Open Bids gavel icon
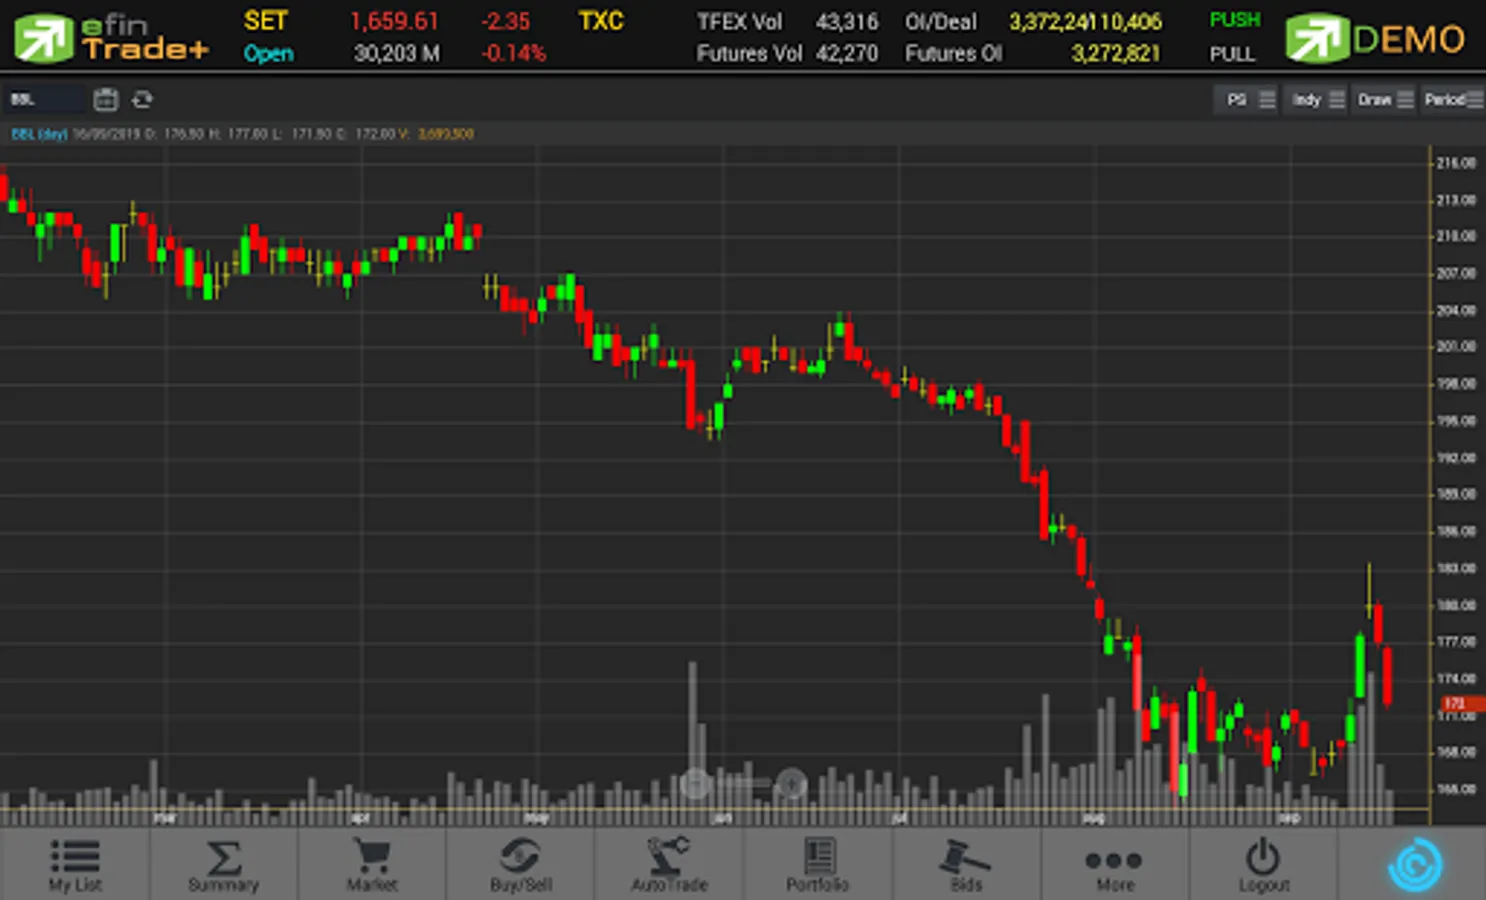Viewport: 1486px width, 900px height. coord(966,863)
